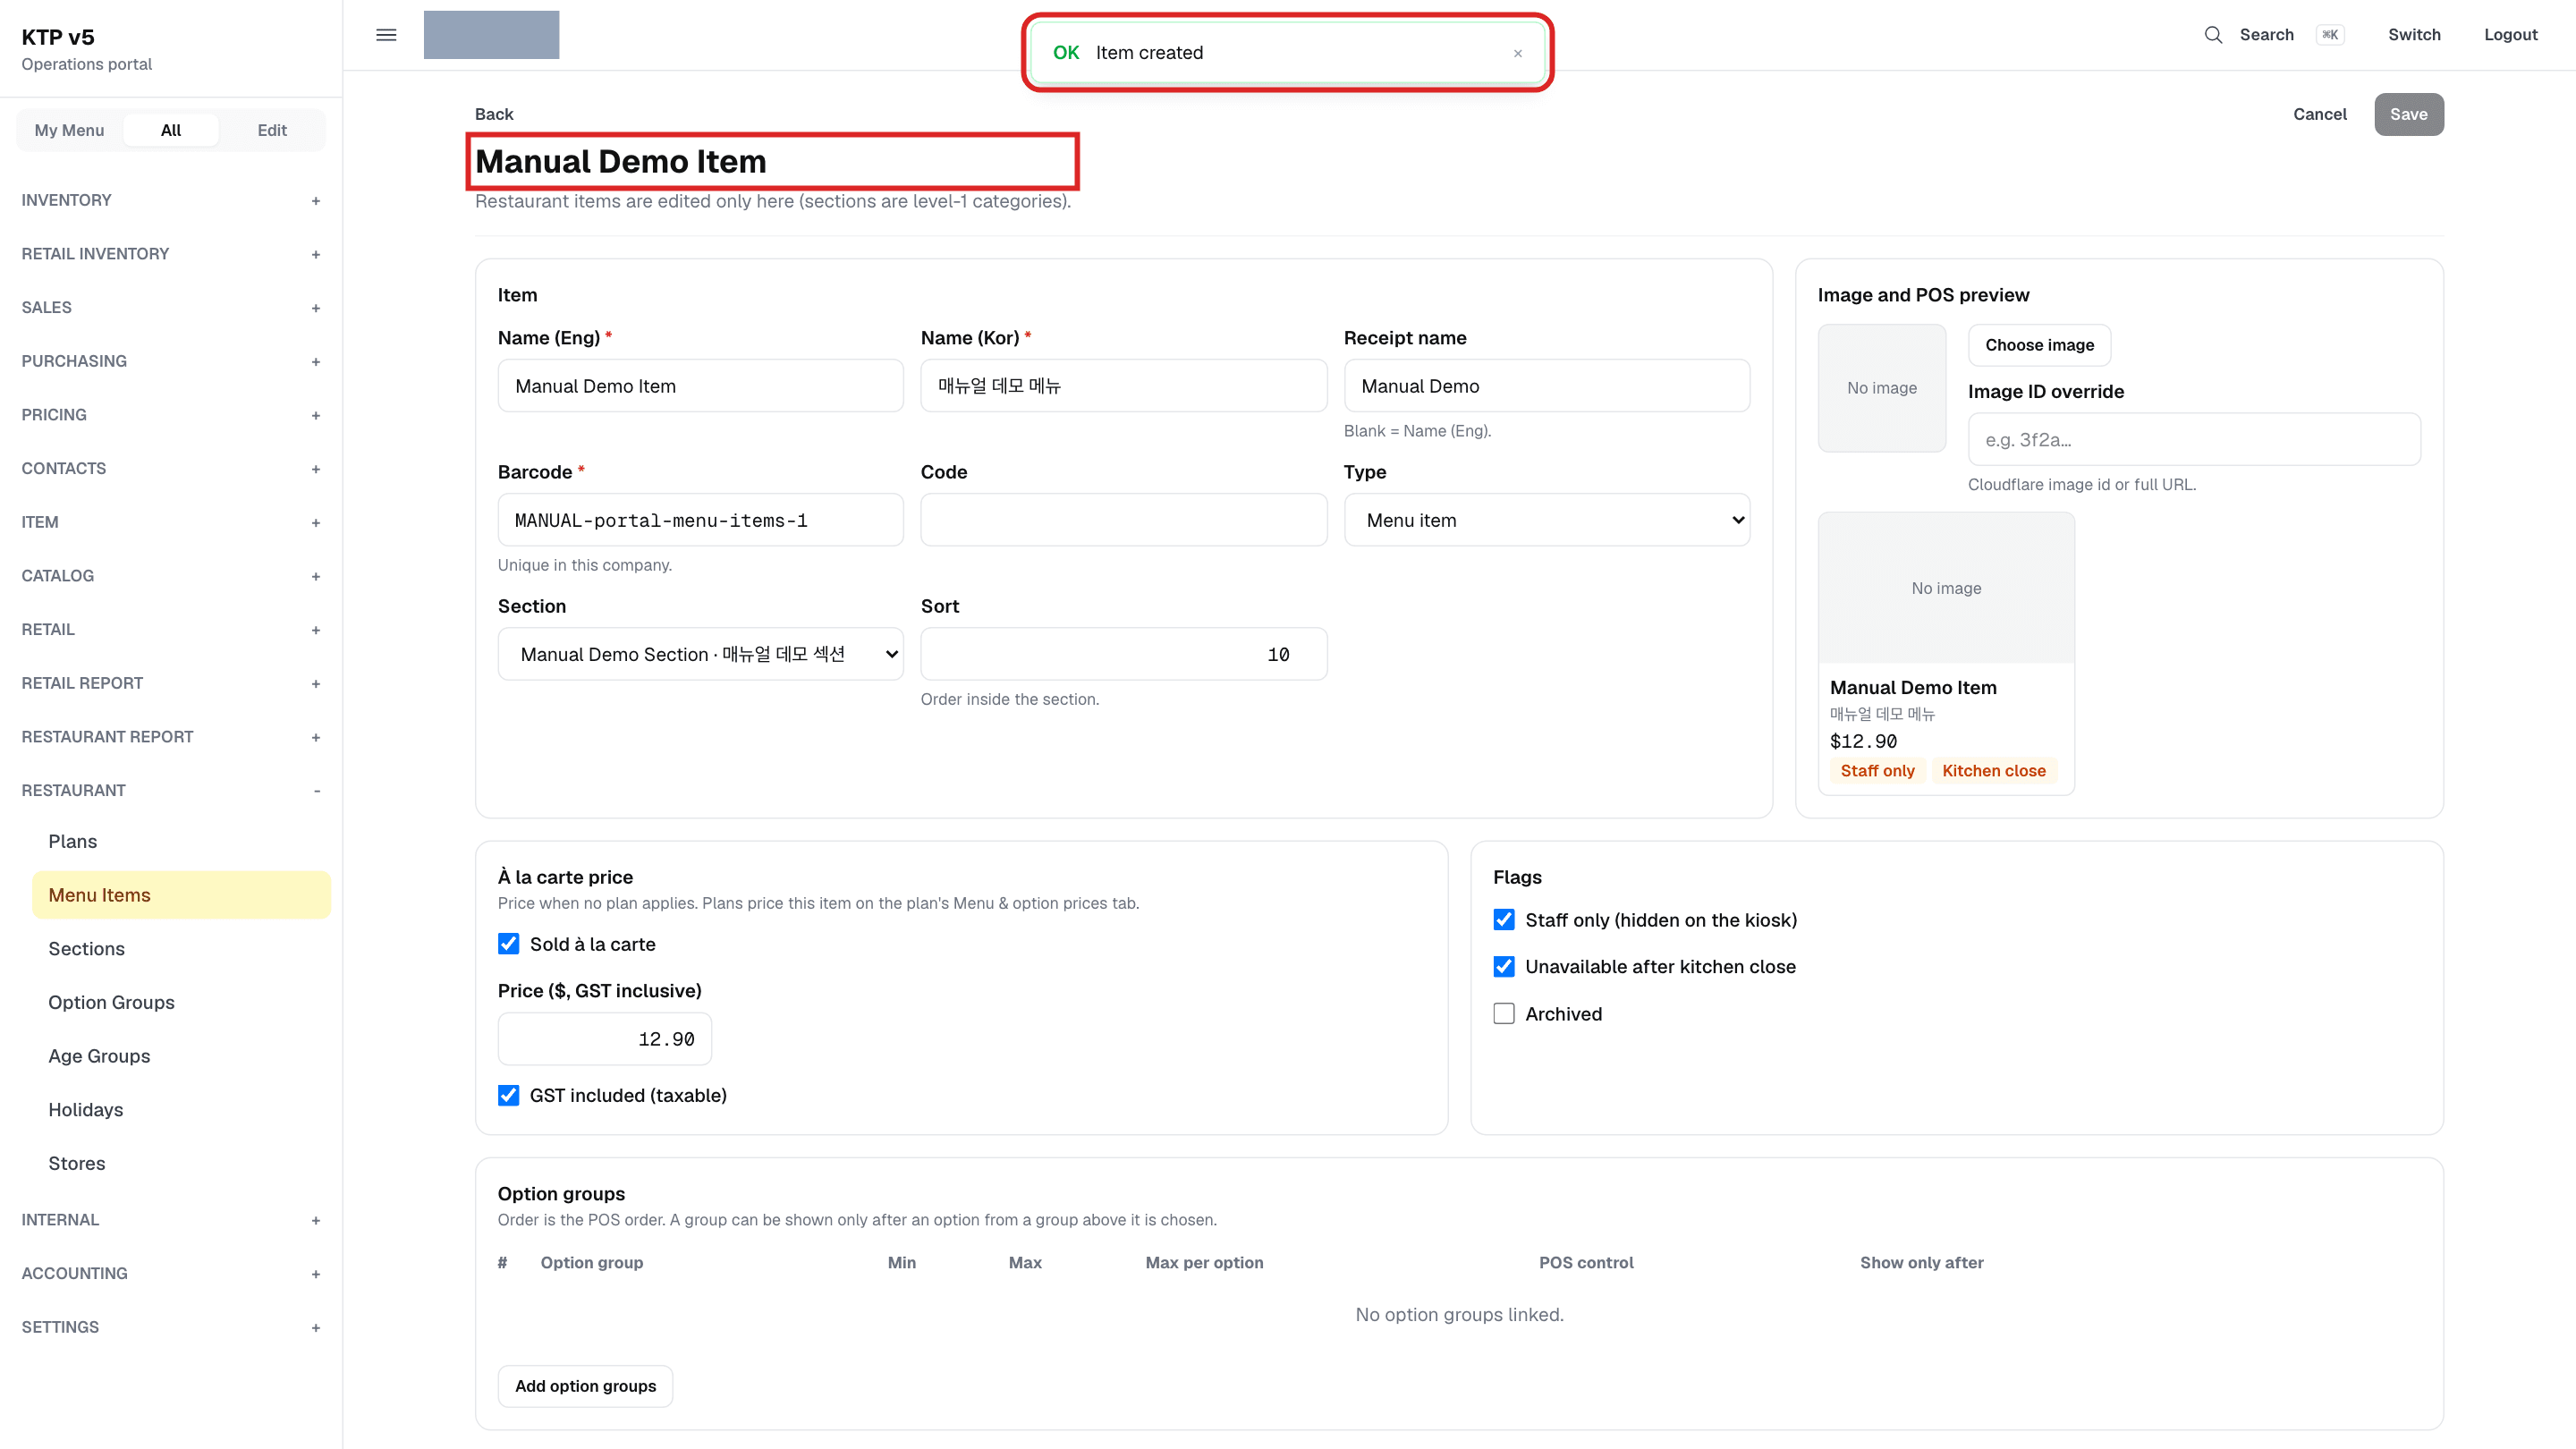Open Sections in the sidebar
Screen dimensions: 2576x1449
(x=181, y=948)
